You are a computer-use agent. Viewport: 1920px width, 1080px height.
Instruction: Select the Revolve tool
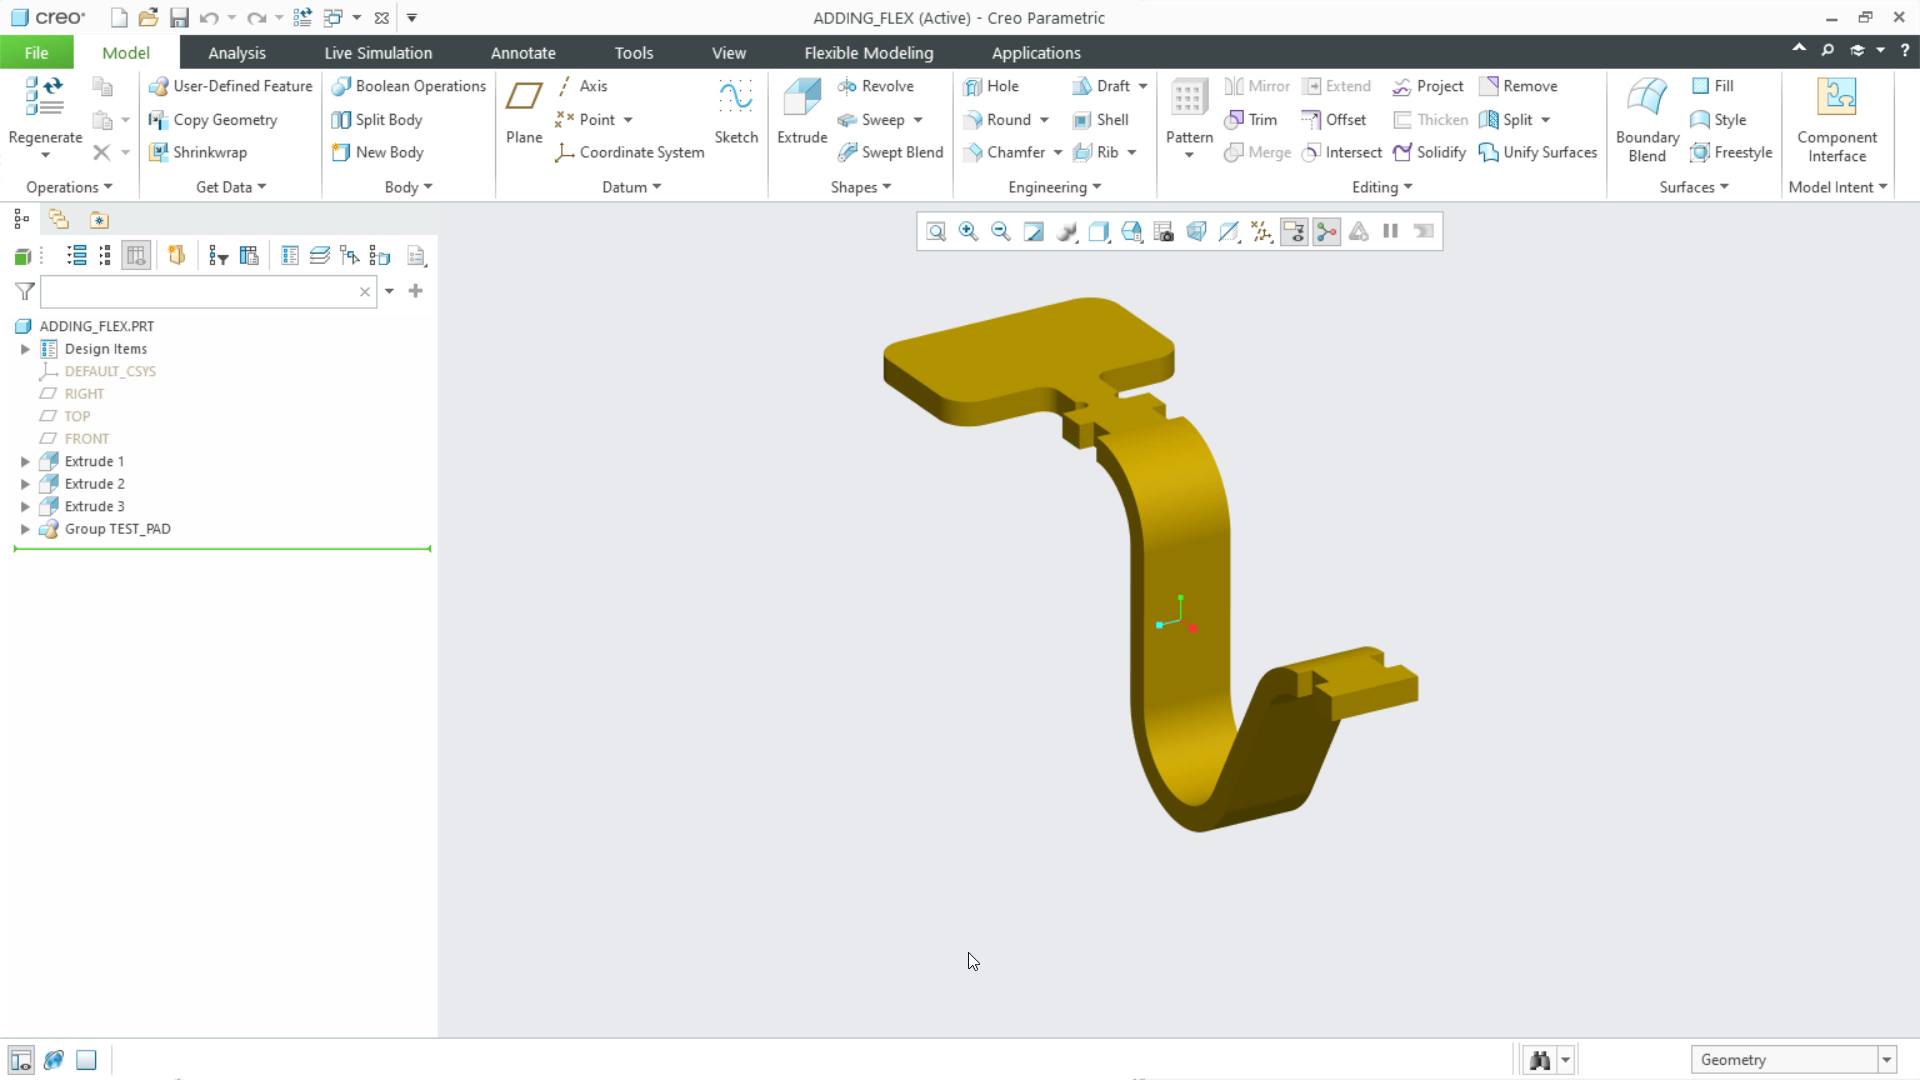(876, 86)
